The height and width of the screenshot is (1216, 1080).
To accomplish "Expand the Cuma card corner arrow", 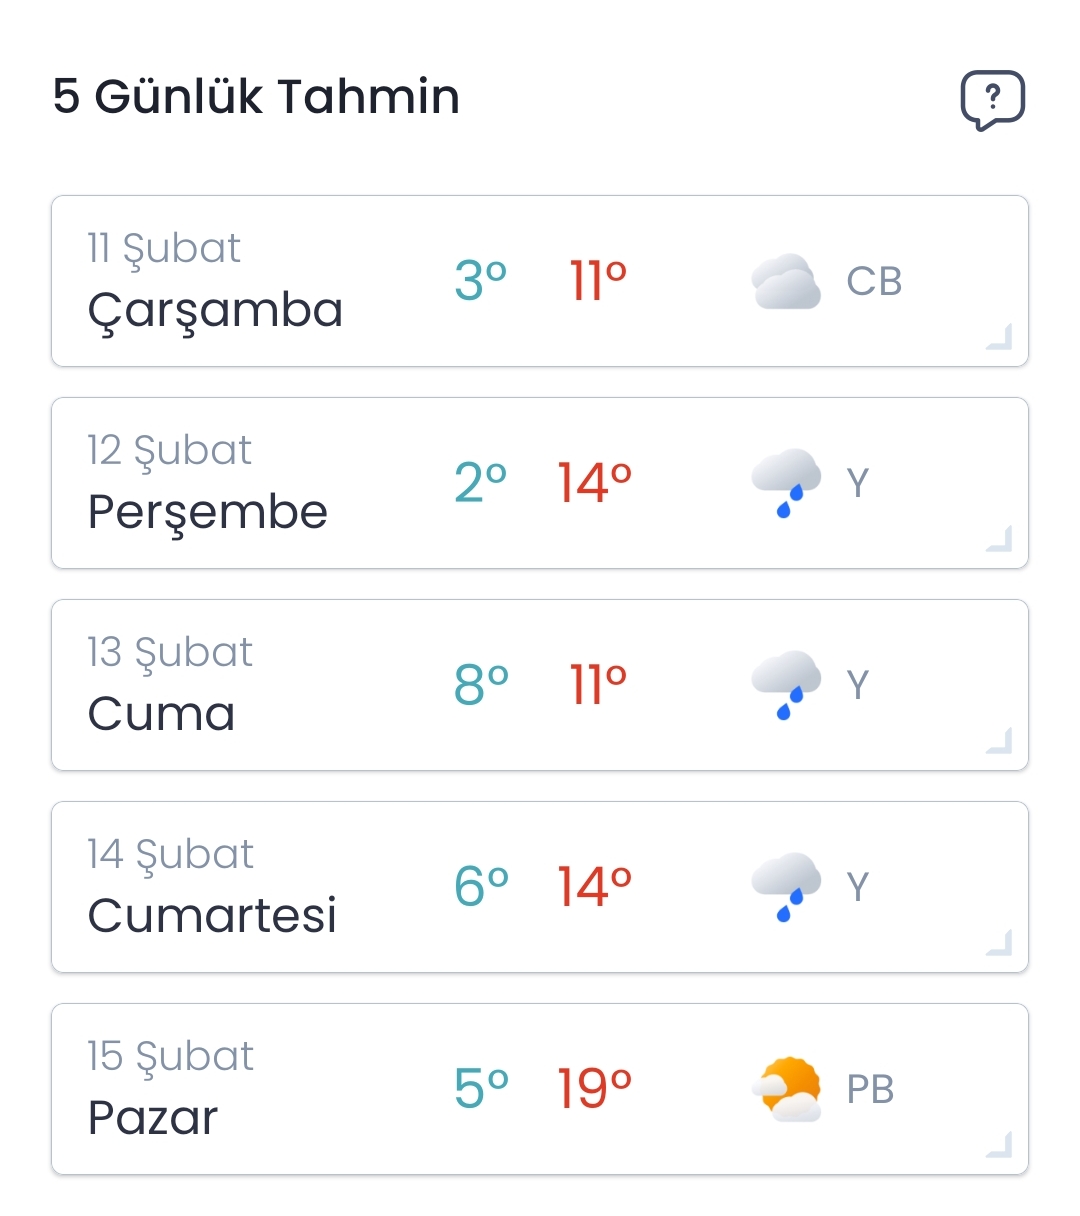I will click(x=999, y=740).
